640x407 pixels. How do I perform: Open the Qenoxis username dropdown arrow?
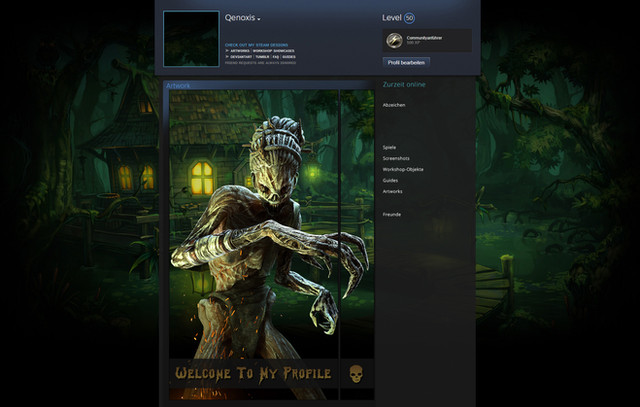[x=259, y=19]
